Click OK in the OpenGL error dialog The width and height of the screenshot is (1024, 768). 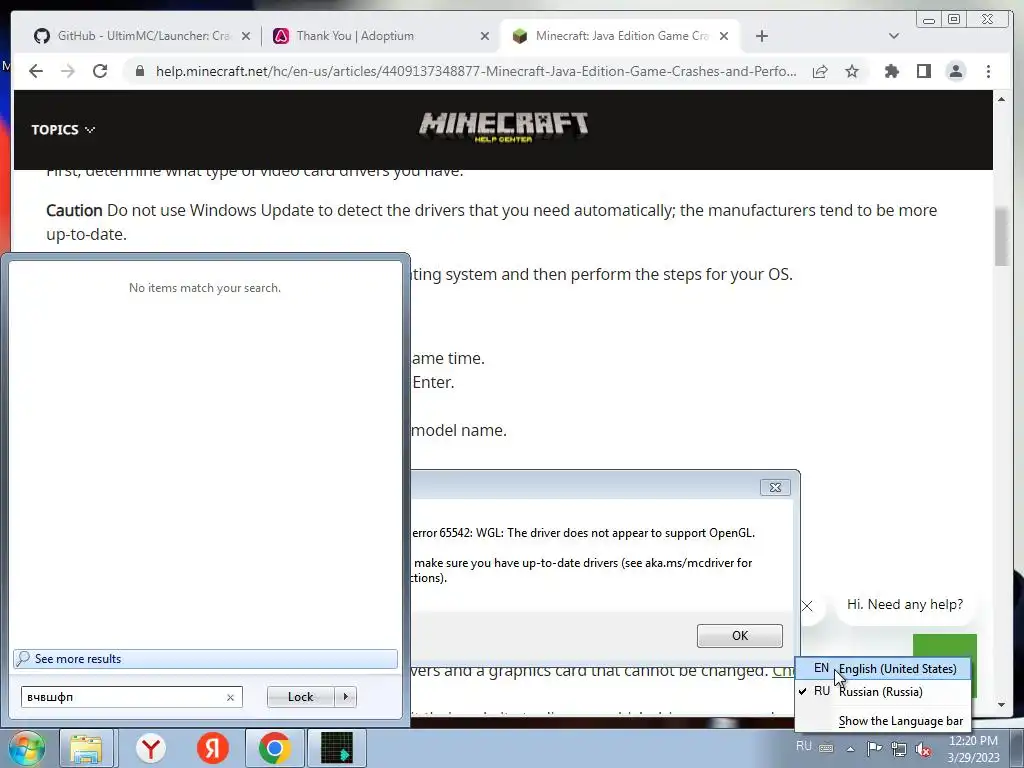(739, 635)
